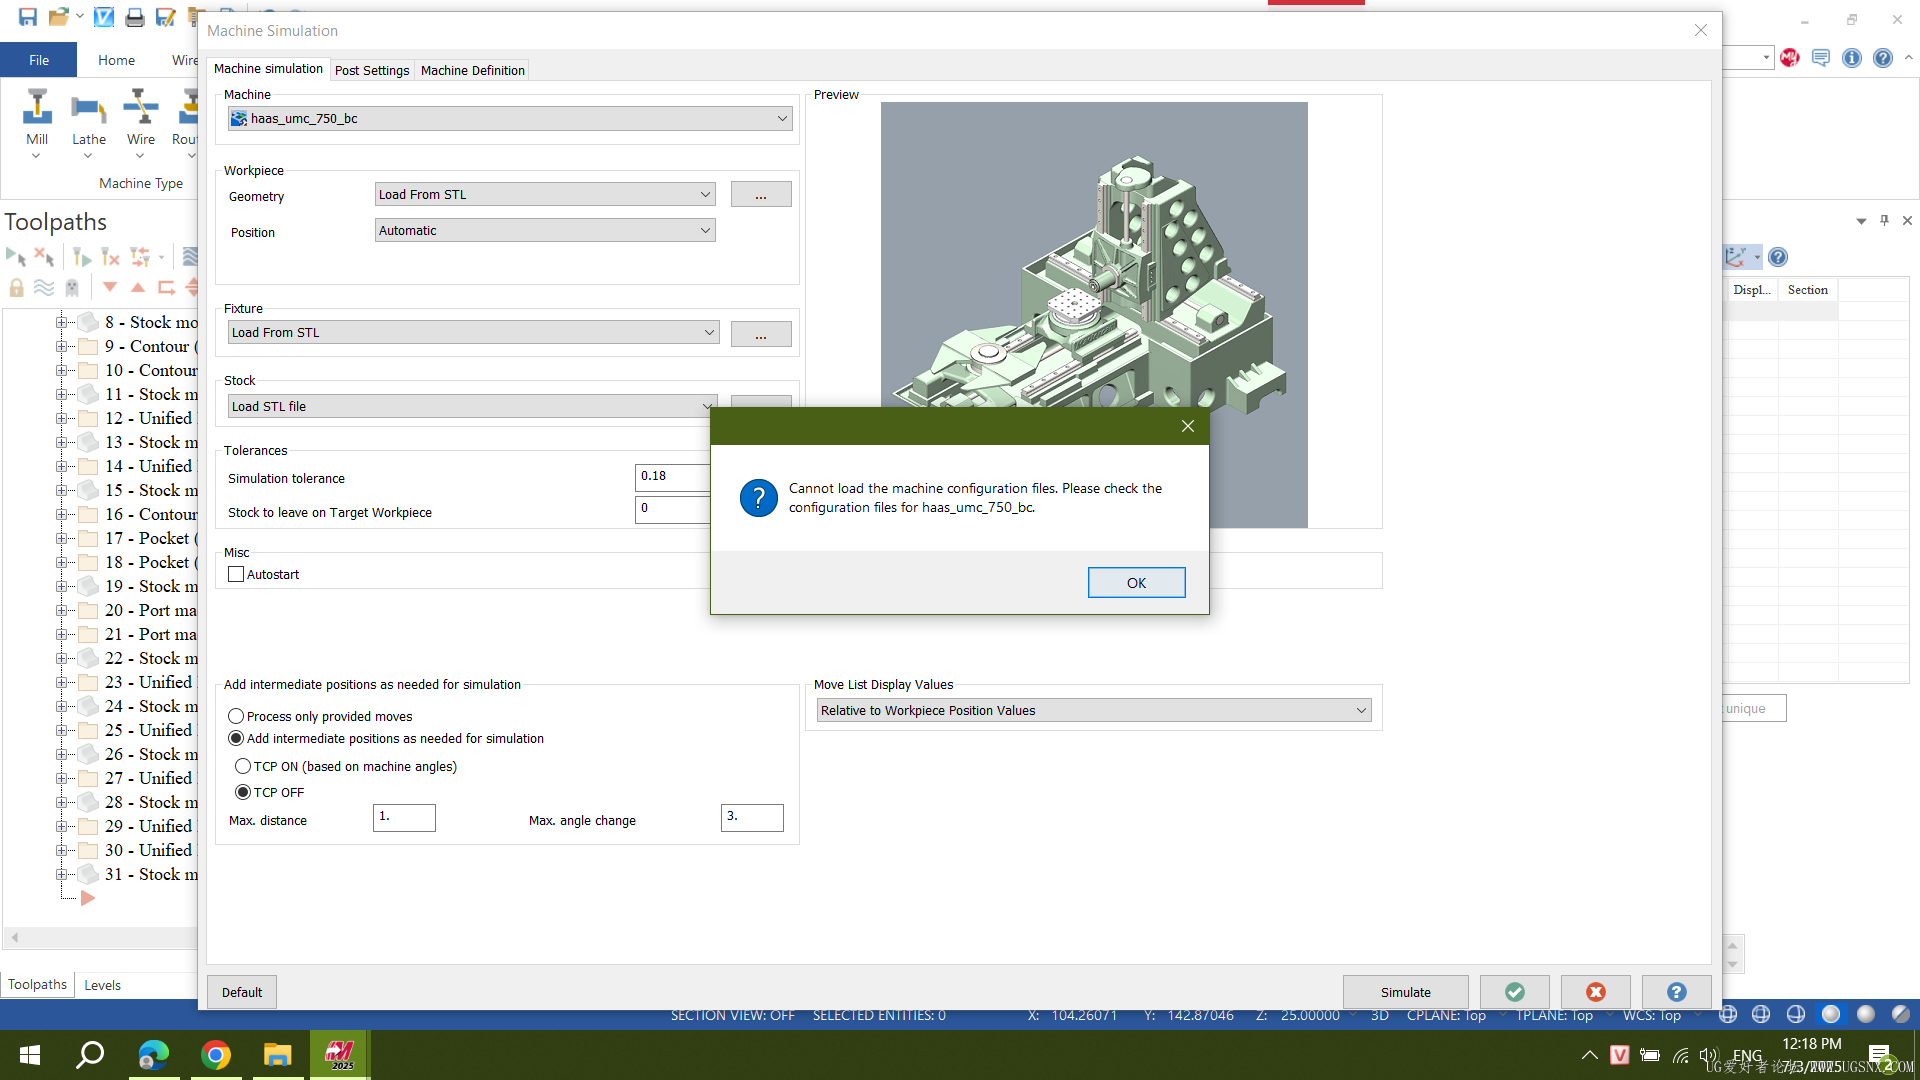The image size is (1920, 1080).
Task: Click the toolpath insert arrow marker
Action: [88, 898]
